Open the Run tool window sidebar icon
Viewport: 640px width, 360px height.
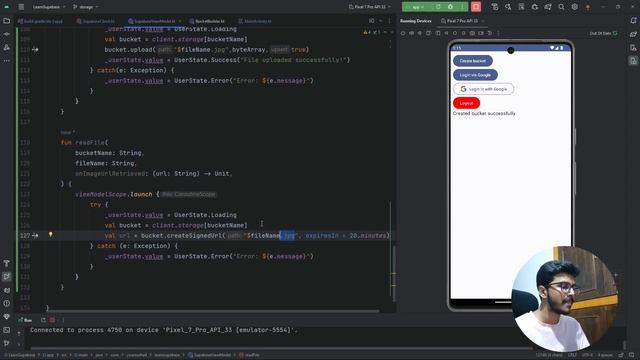[x=7, y=276]
